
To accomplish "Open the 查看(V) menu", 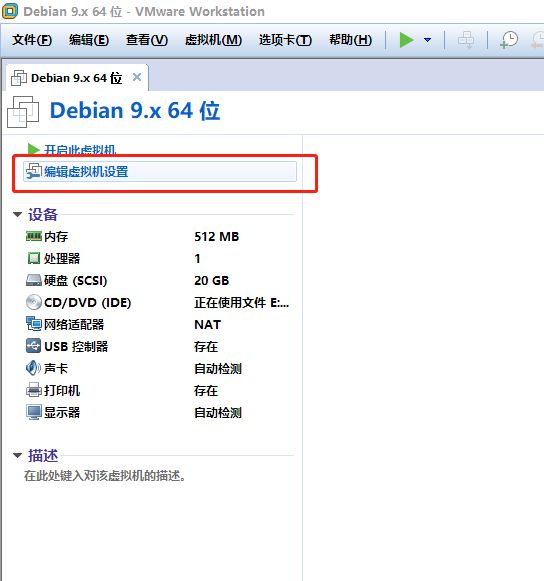I will point(147,40).
